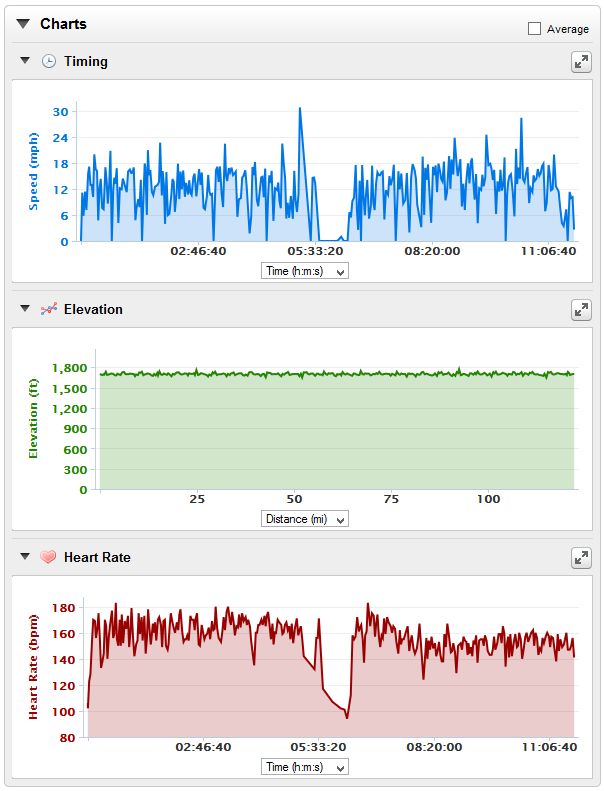Collapse the Charts panel

pyautogui.click(x=23, y=24)
